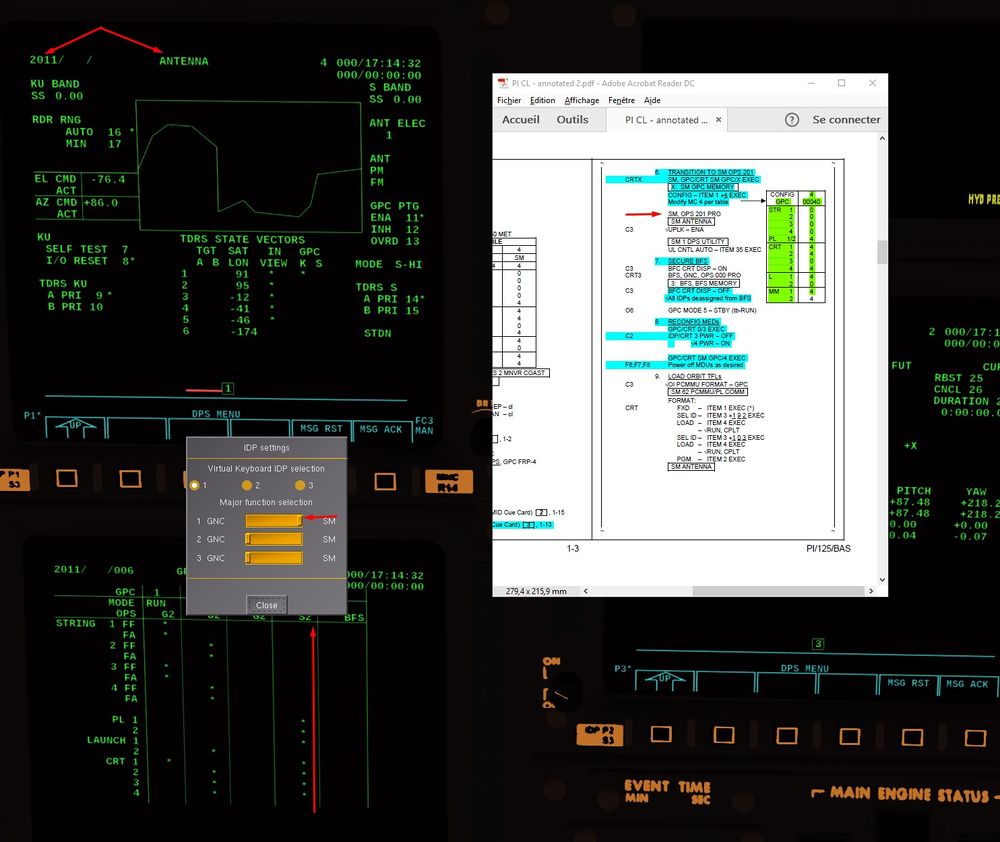Select Virtual Keyboard IDP radio option 1
The image size is (1000, 842).
point(195,485)
